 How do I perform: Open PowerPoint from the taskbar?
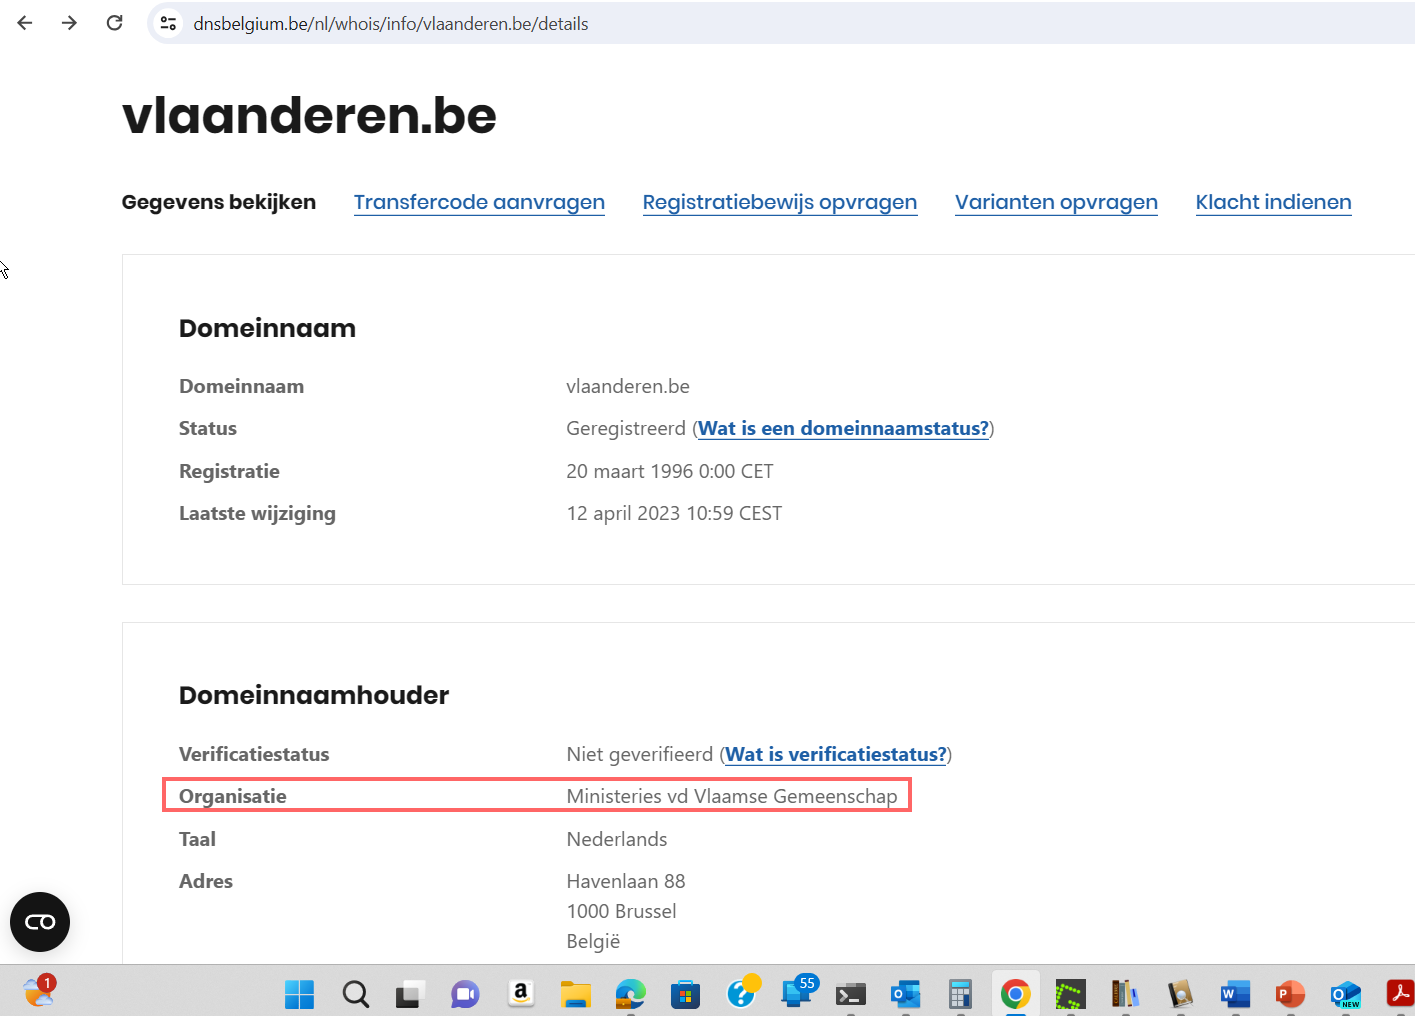[x=1290, y=994]
